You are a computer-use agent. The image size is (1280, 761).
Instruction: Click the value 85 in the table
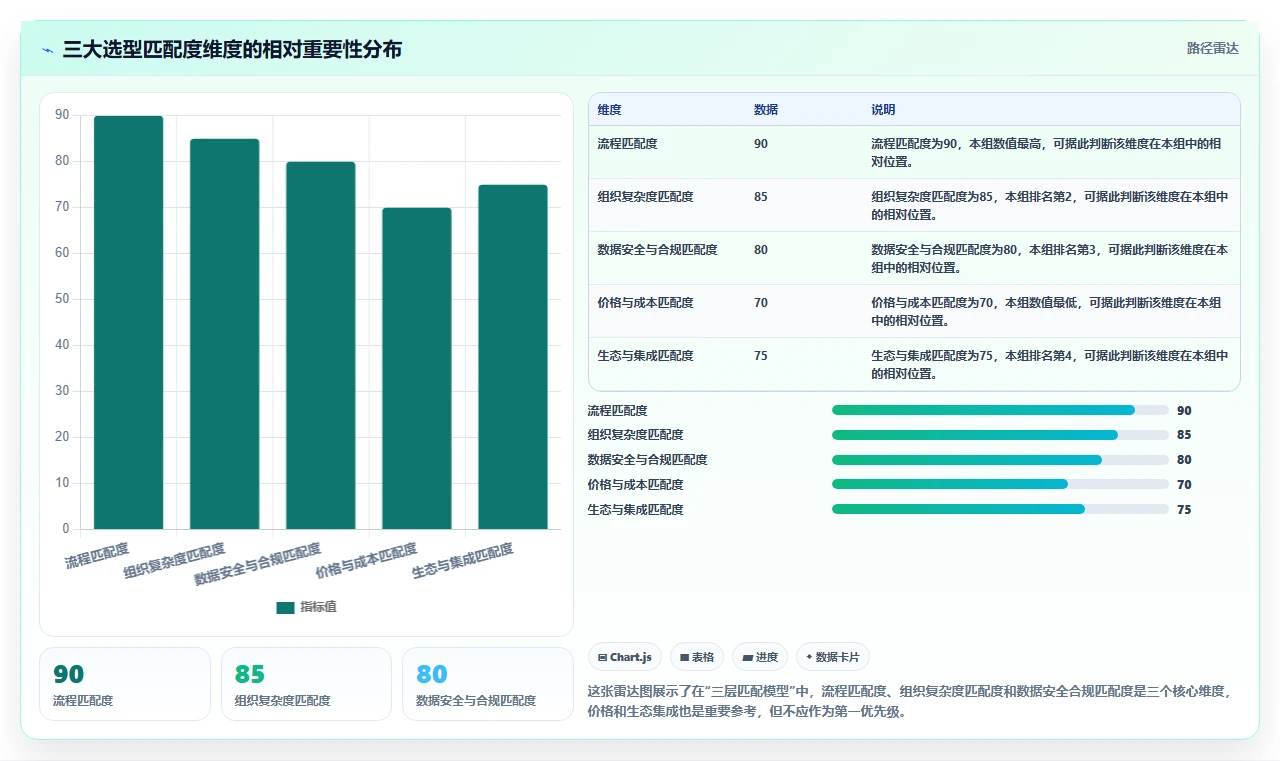(x=761, y=197)
